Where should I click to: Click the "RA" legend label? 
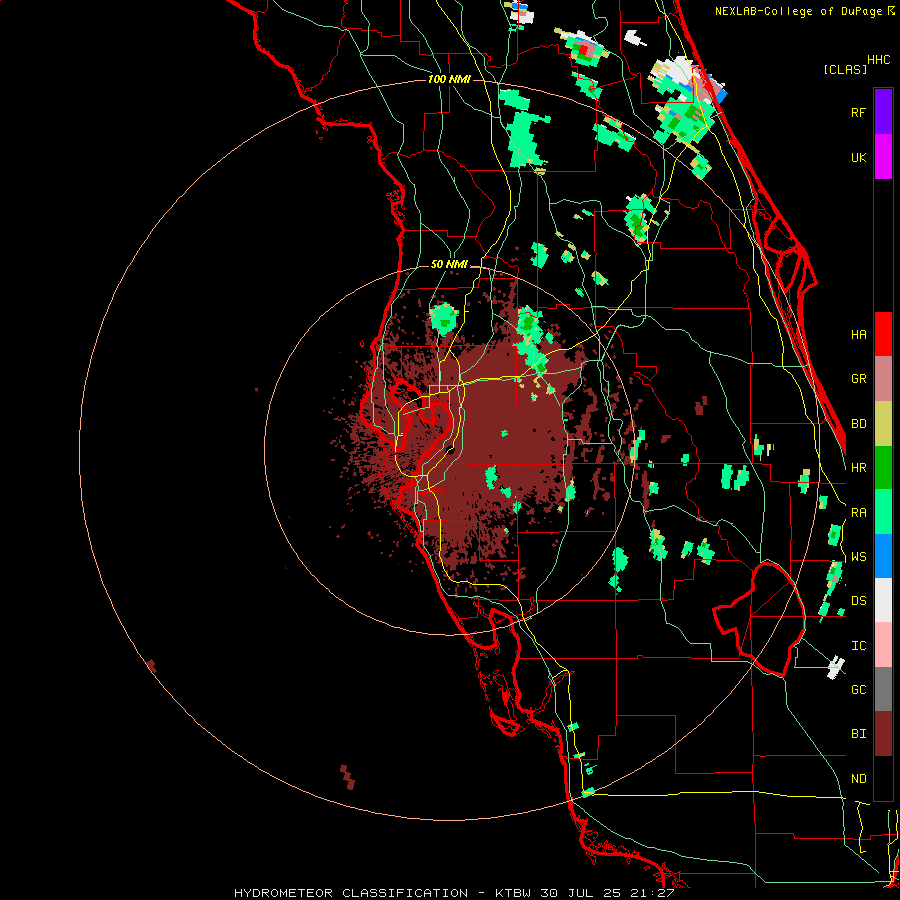858,513
